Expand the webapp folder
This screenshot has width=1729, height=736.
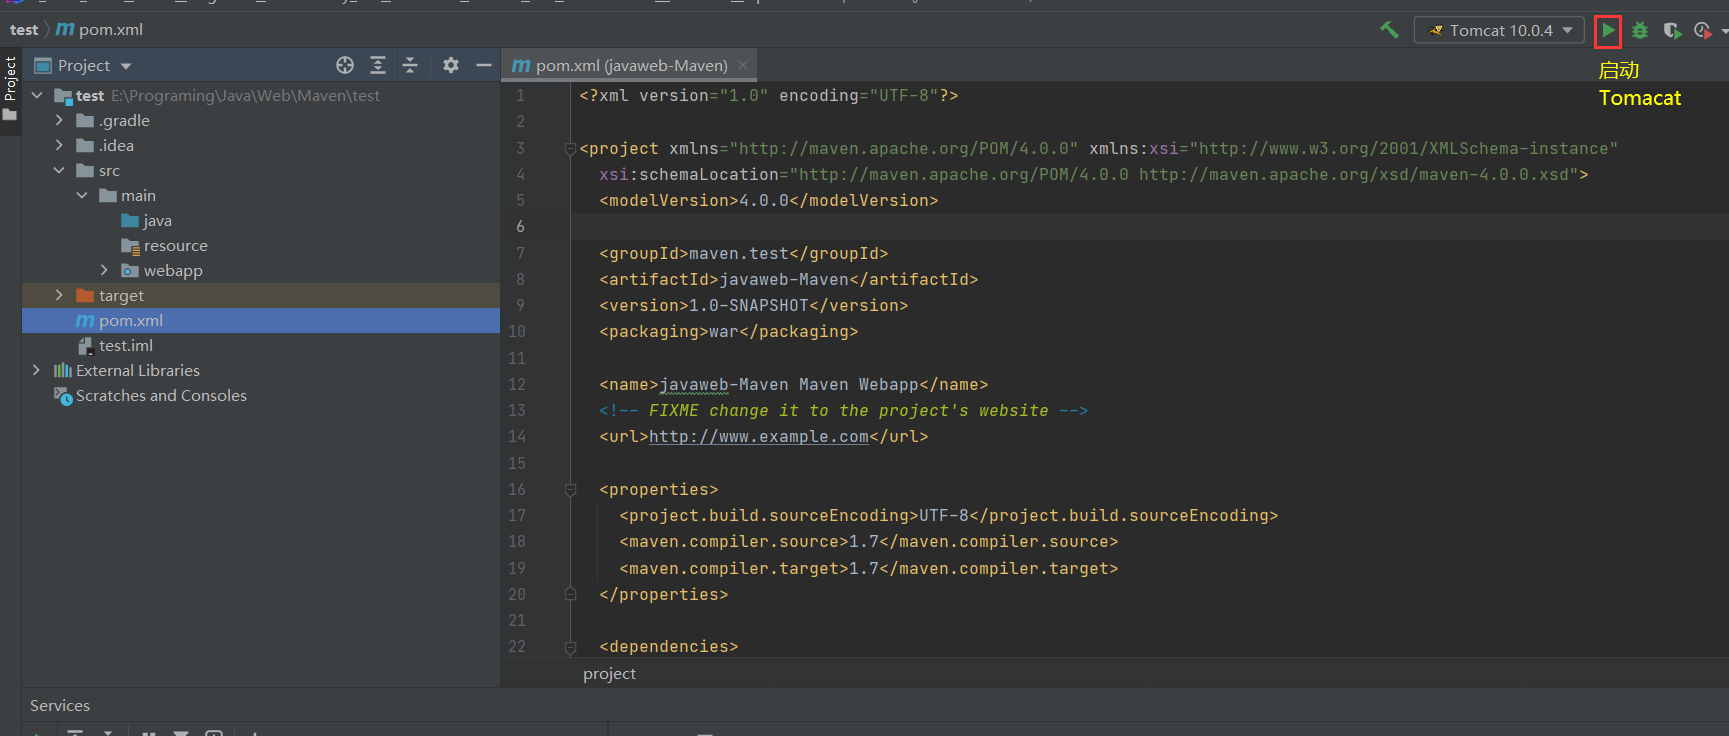104,270
